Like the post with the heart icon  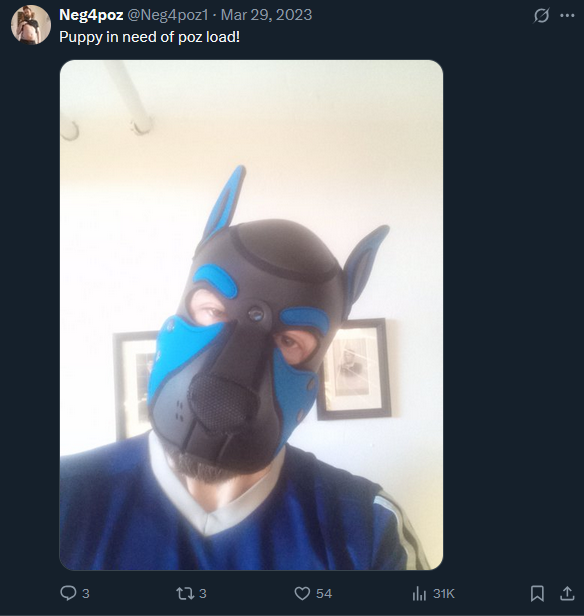302,593
